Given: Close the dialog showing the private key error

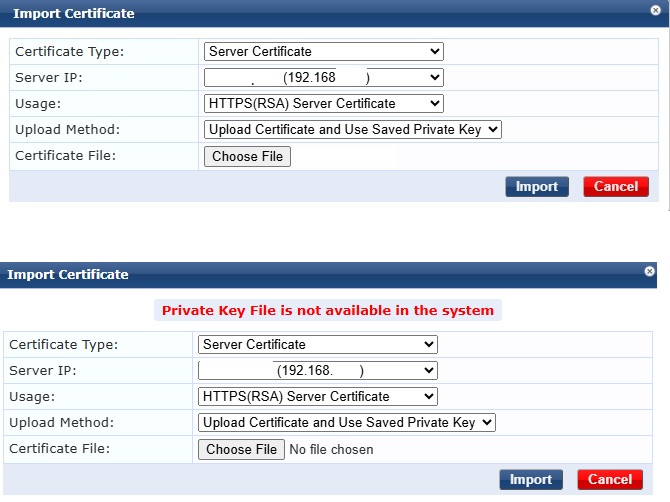Looking at the screenshot, I should point(650,271).
